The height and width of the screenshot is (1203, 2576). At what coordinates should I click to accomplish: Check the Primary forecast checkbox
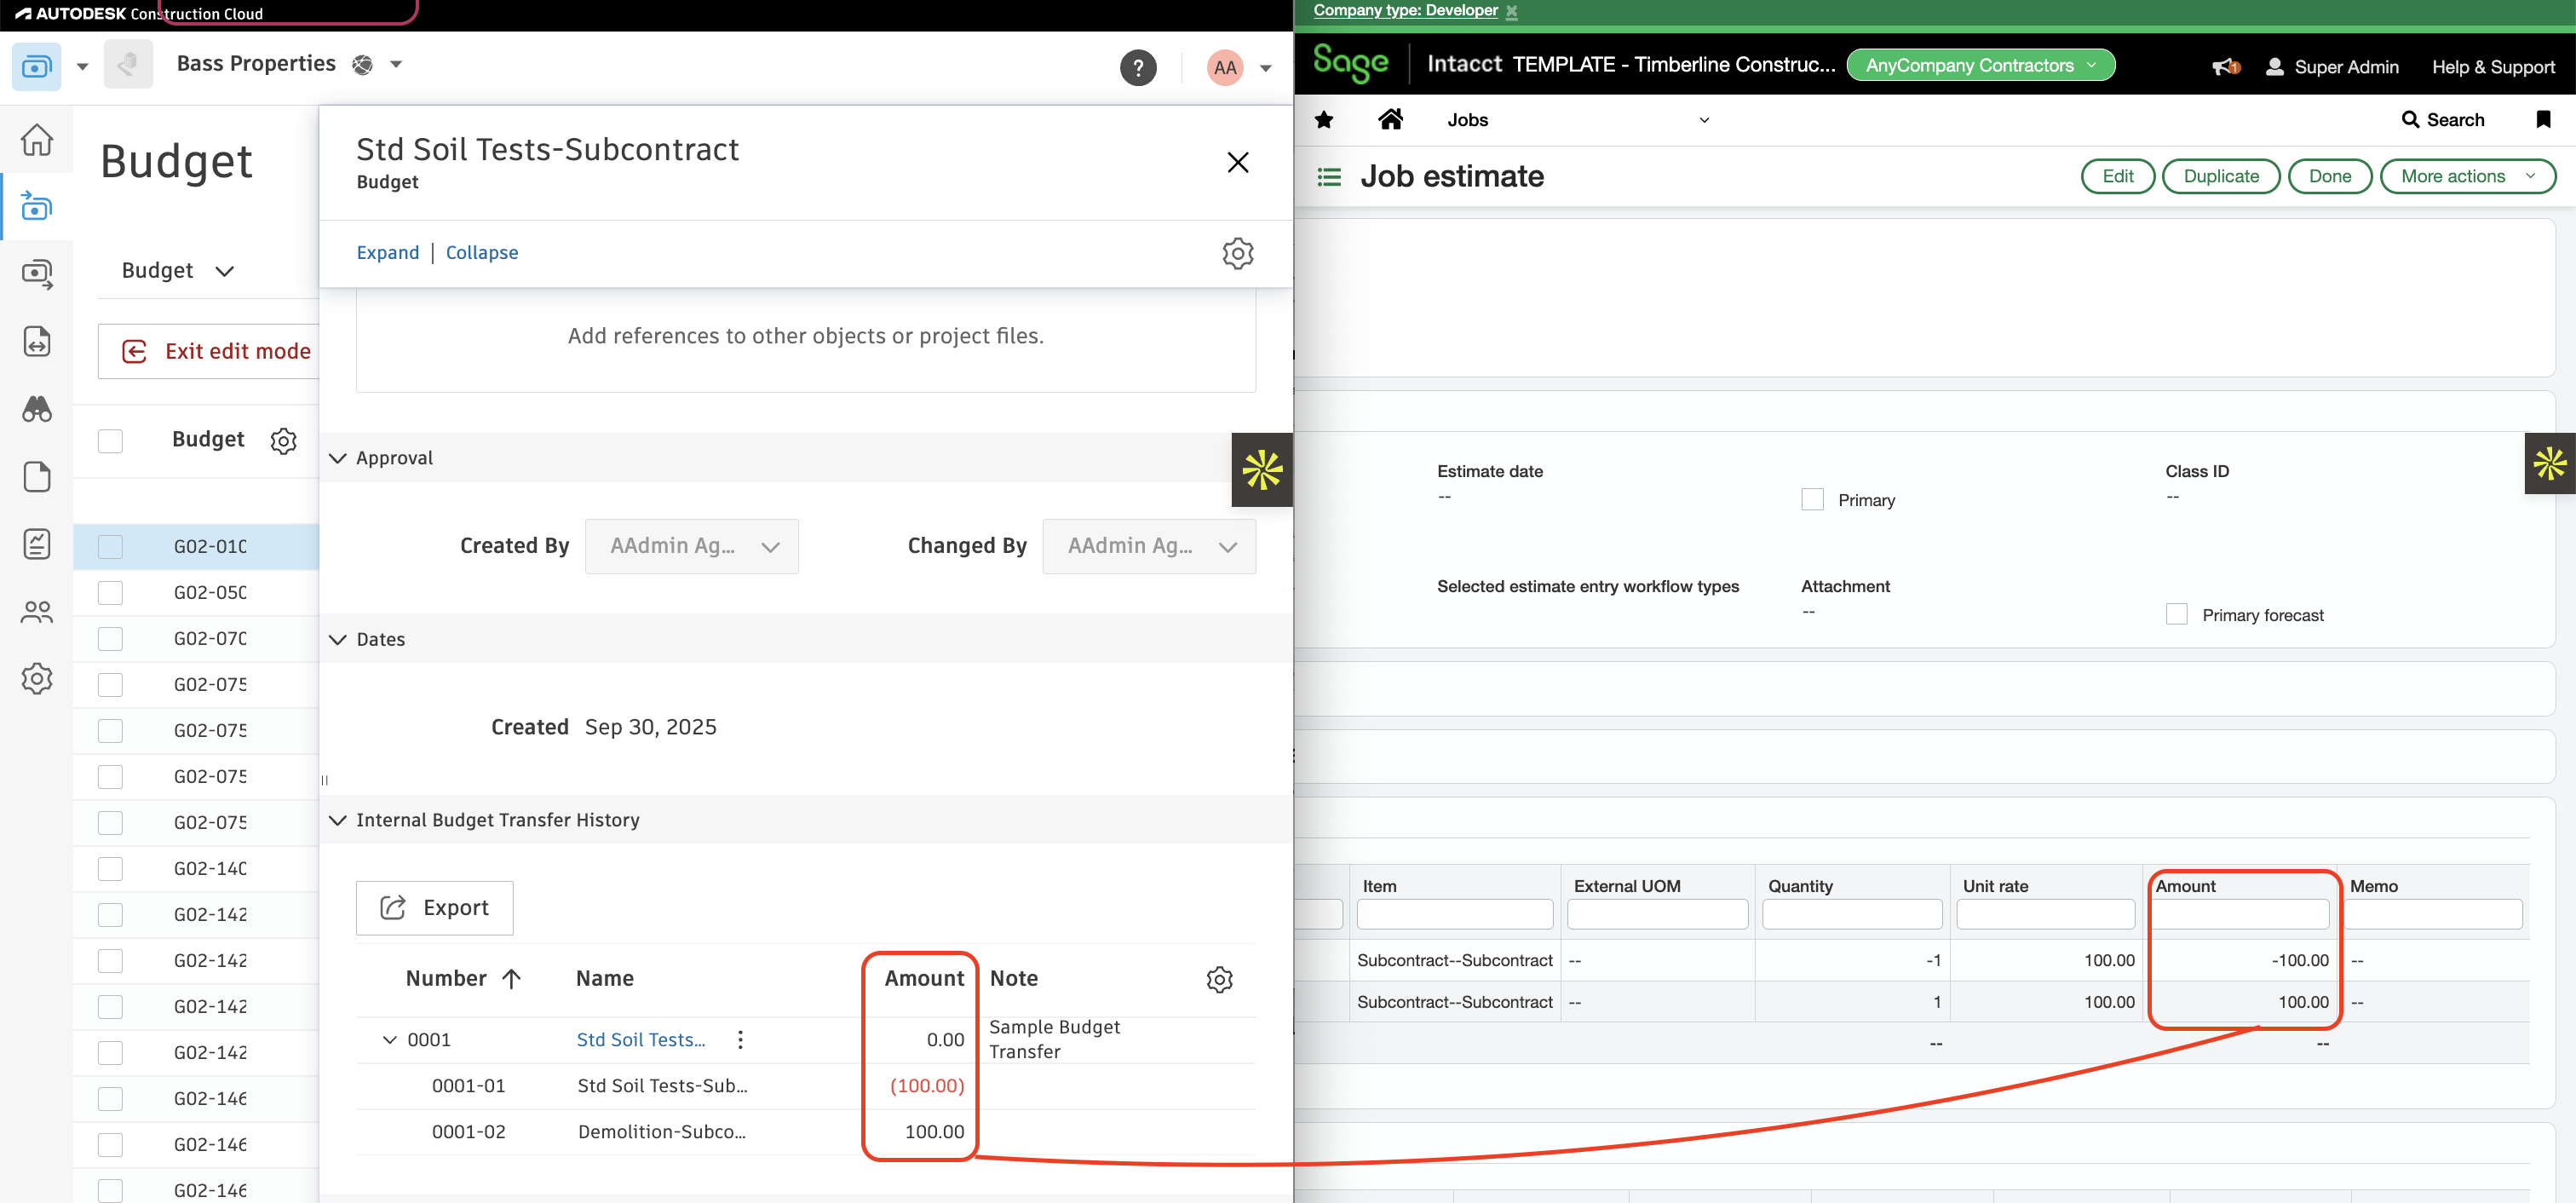pos(2177,614)
